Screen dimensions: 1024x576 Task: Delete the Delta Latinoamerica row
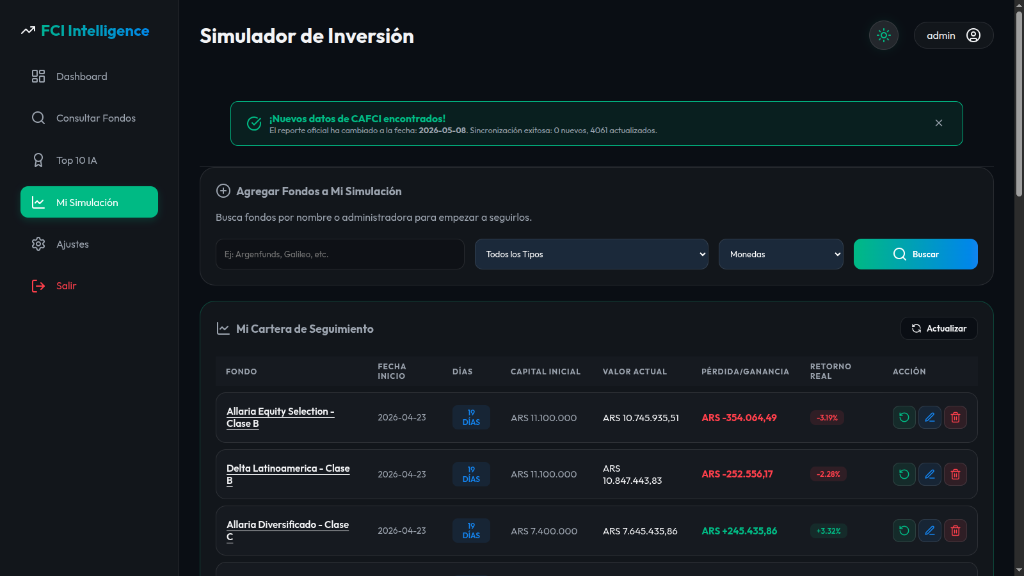pos(955,474)
